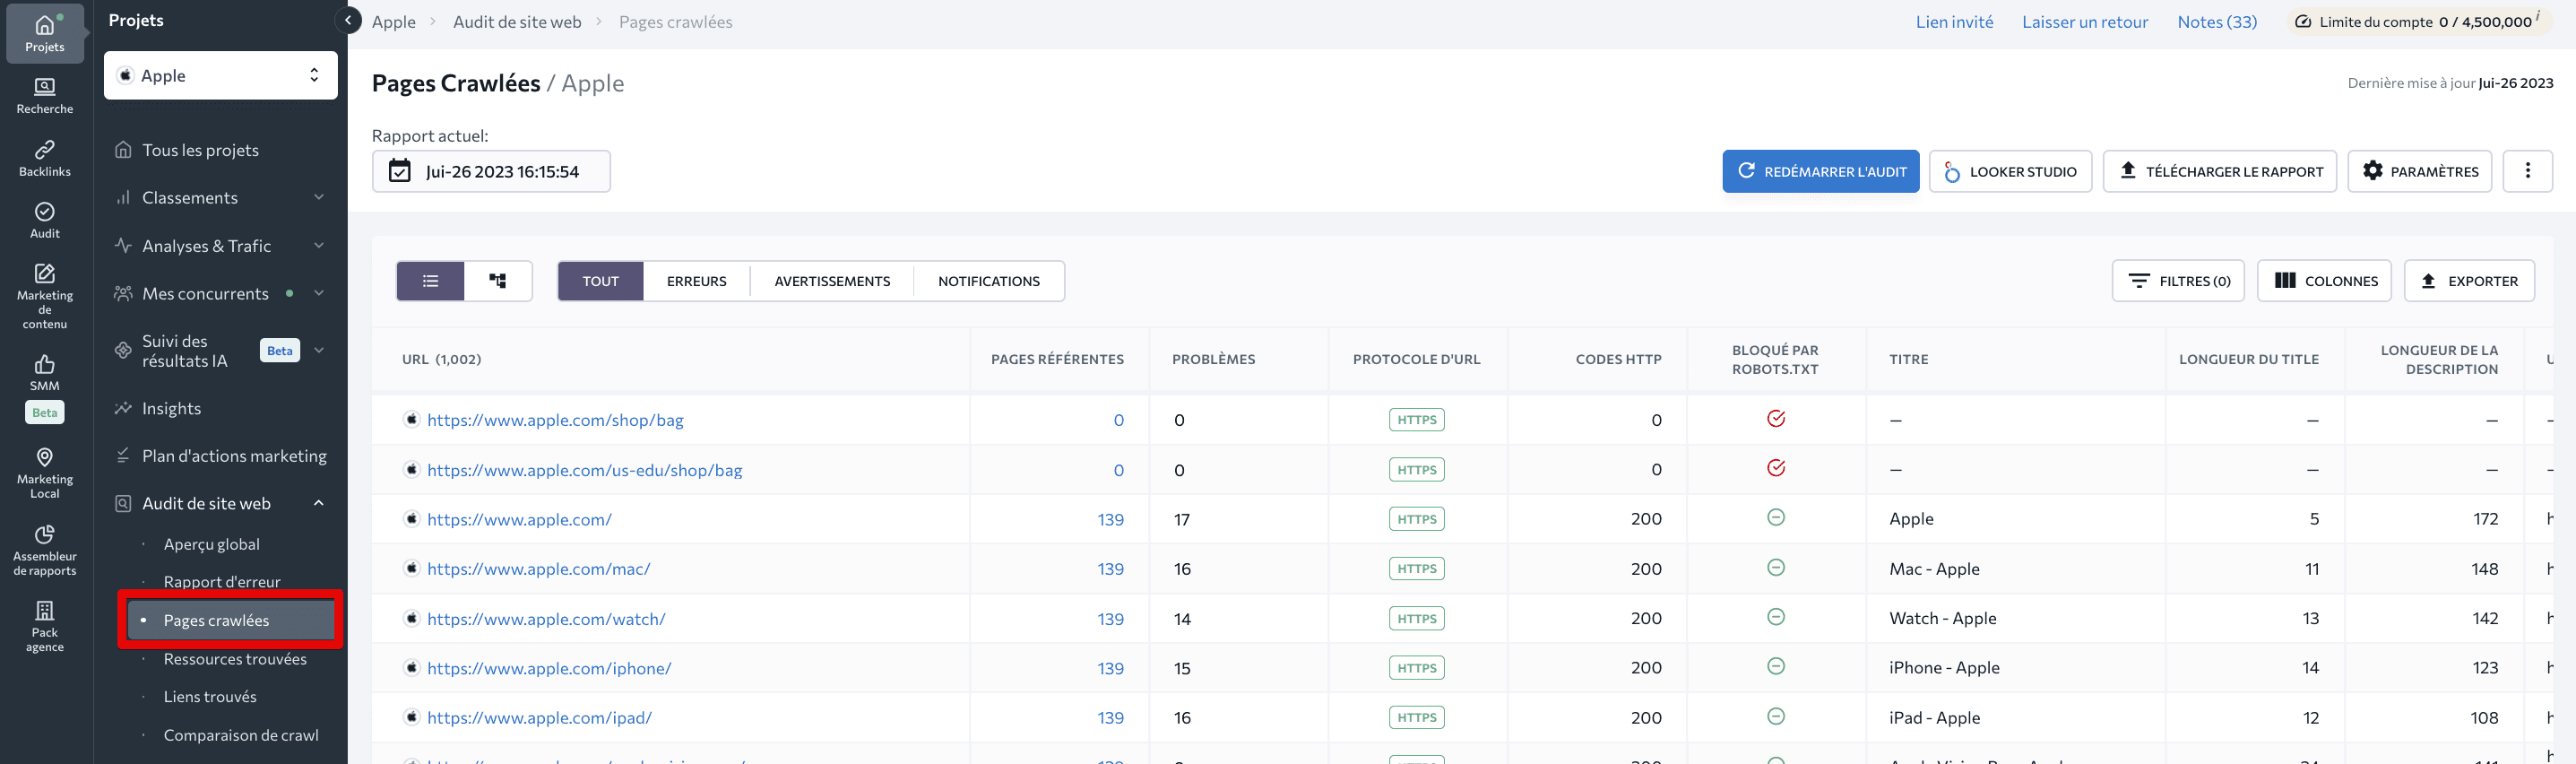Viewport: 2576px width, 764px height.
Task: Click the Looker Studio button
Action: tap(2010, 171)
